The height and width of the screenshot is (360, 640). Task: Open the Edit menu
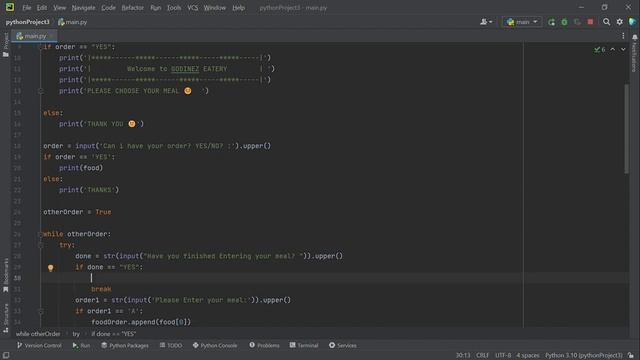42,8
